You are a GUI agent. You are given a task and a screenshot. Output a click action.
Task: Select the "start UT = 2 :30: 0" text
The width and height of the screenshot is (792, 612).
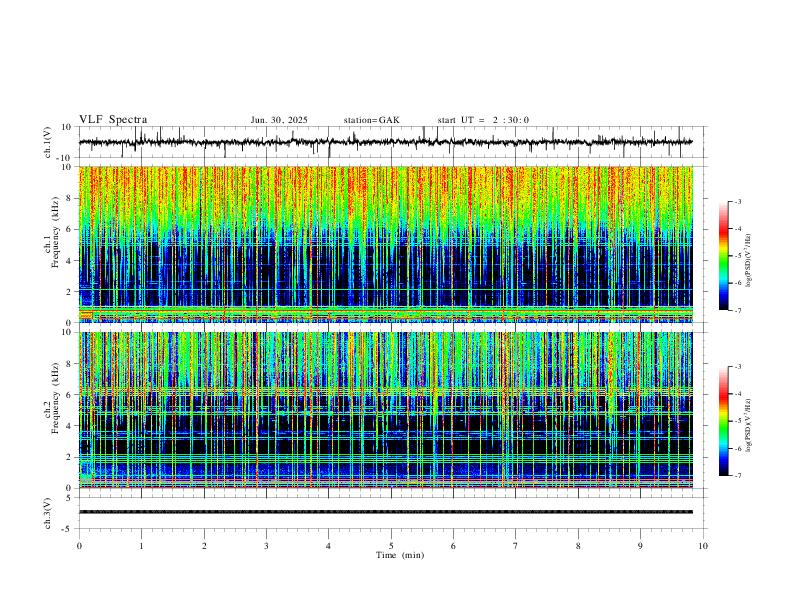483,120
